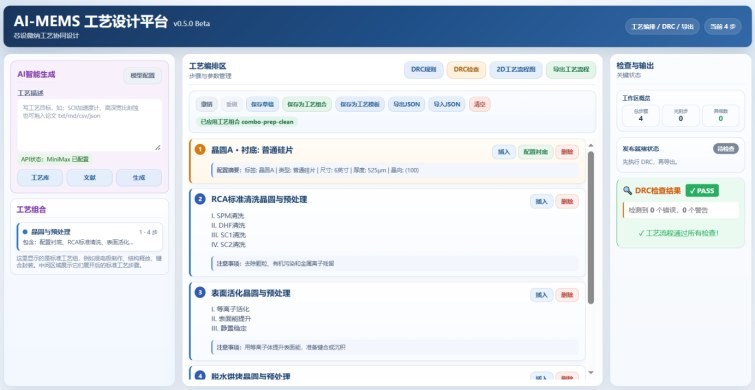The height and width of the screenshot is (390, 755).
Task: Click 保存为工艺模板 button
Action: [360, 104]
